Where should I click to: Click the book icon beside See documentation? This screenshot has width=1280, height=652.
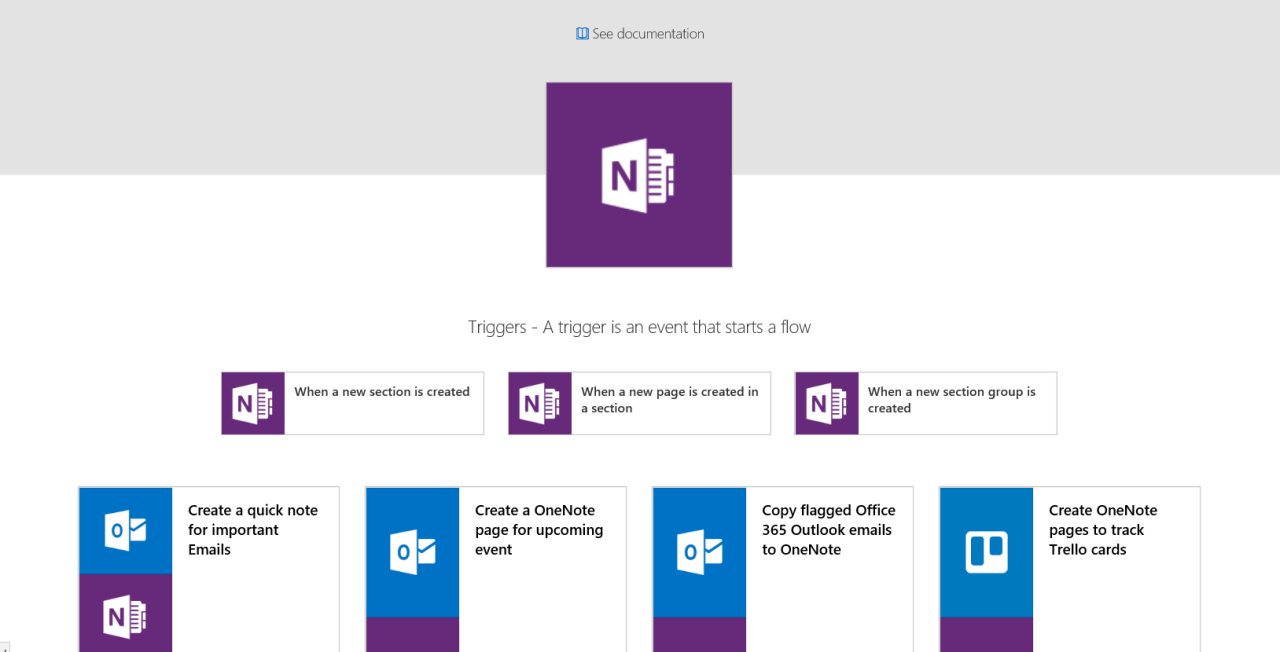[582, 34]
